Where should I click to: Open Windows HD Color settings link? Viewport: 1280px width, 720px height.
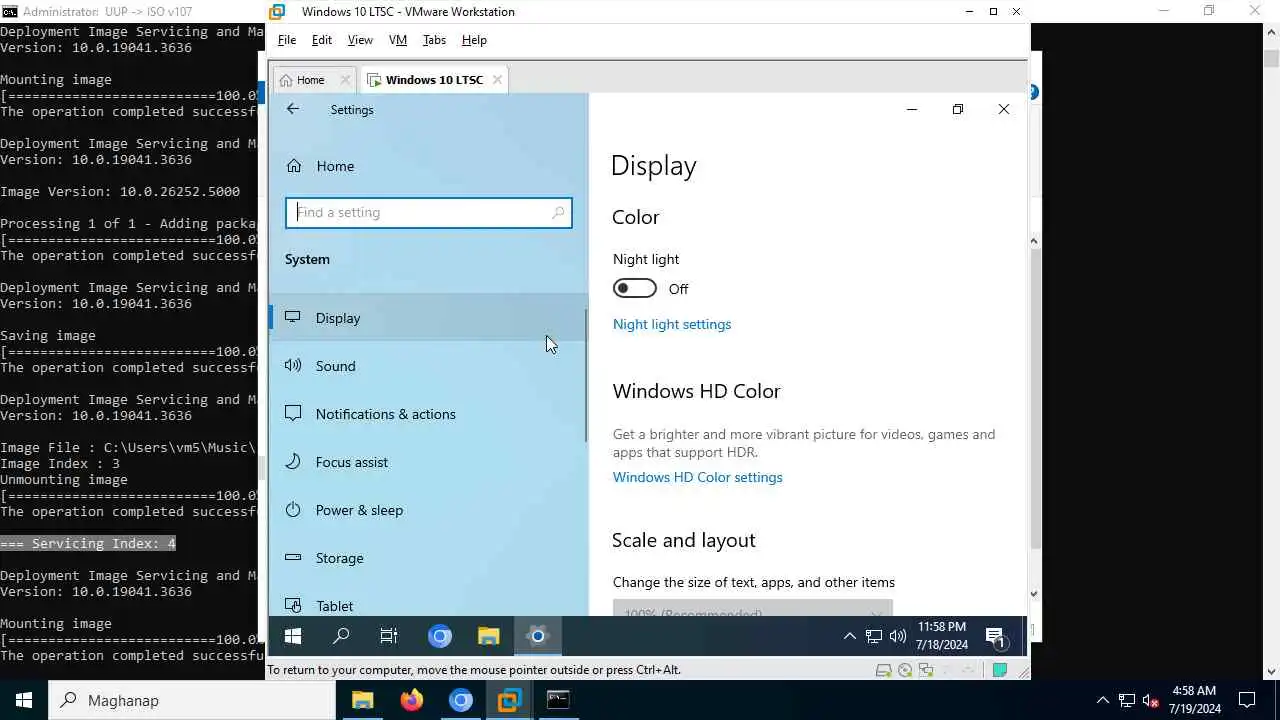point(698,477)
